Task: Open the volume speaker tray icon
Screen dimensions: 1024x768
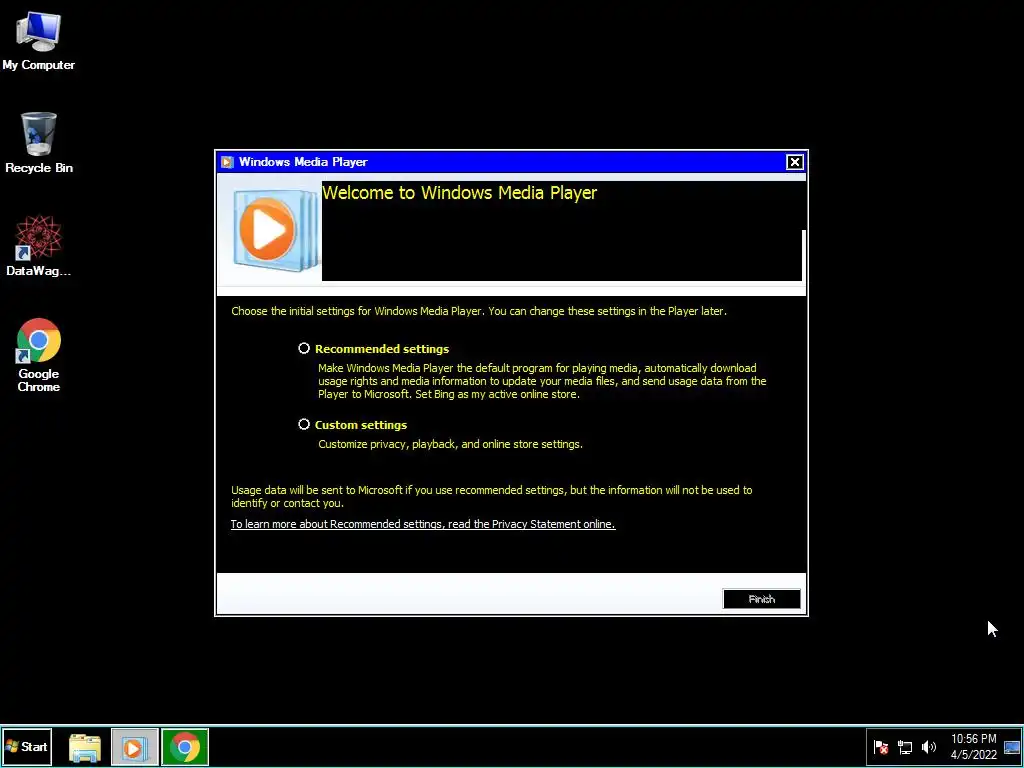Action: click(x=928, y=747)
